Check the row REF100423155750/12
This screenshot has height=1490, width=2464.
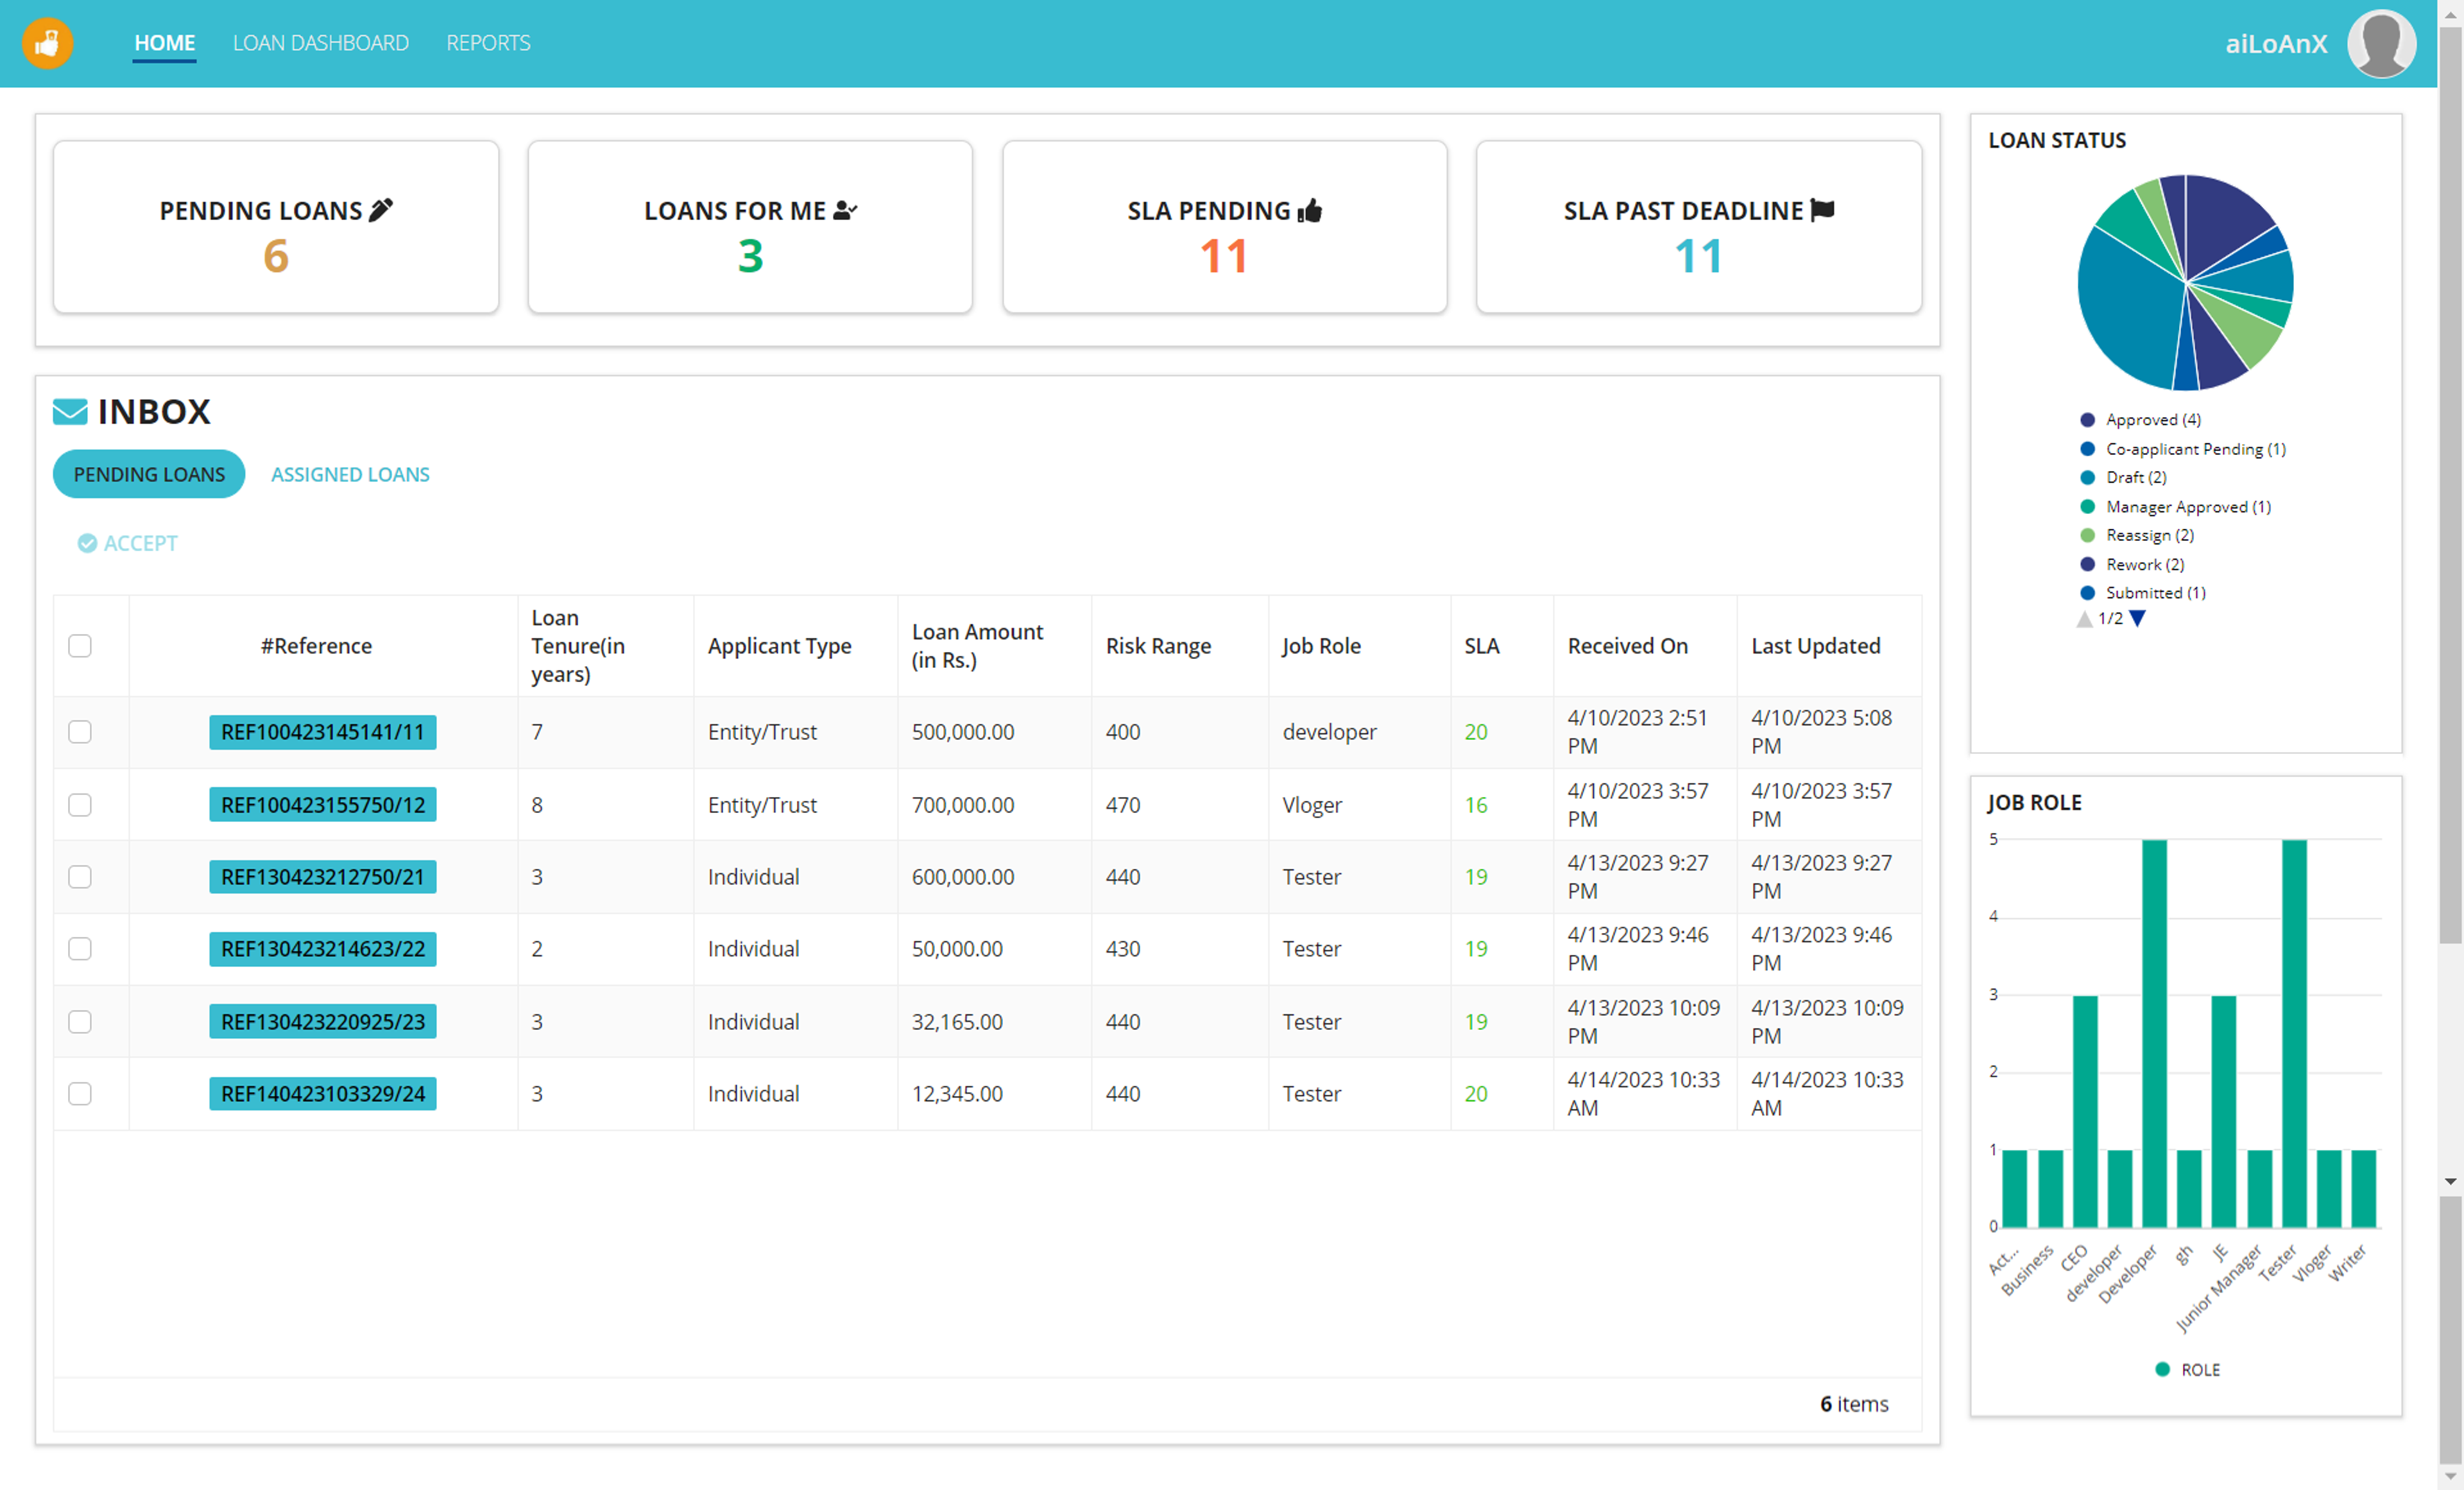tap(80, 805)
